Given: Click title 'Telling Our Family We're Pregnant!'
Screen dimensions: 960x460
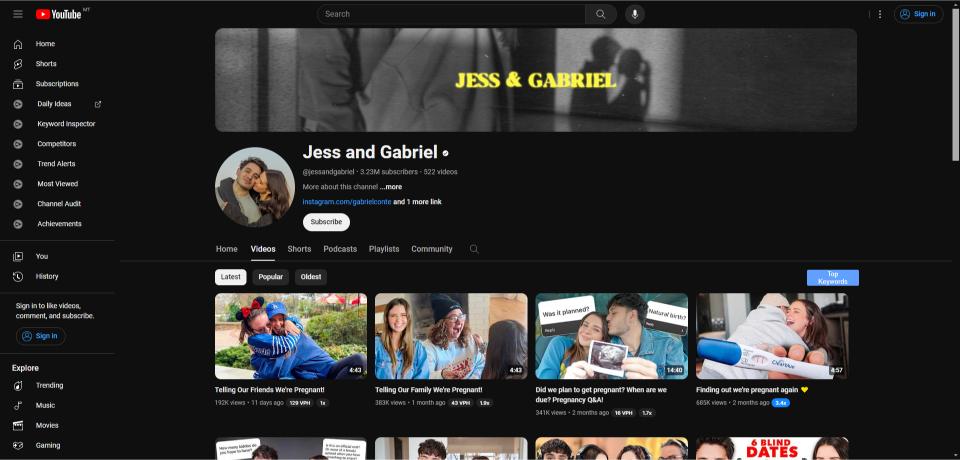Looking at the screenshot, I should tap(429, 390).
